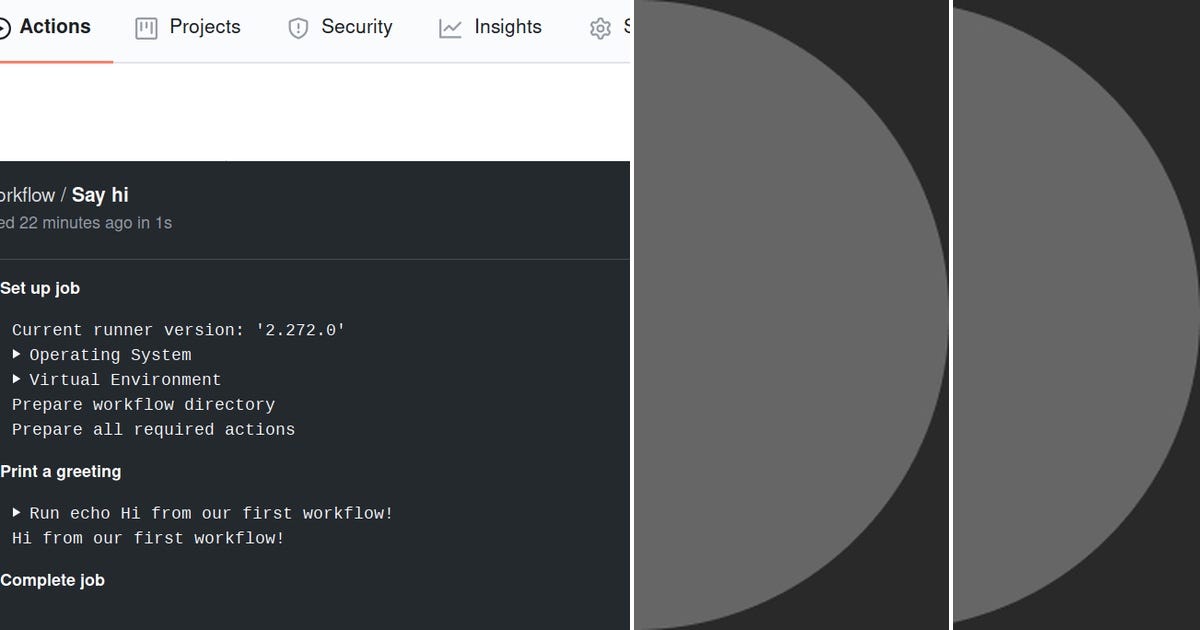Expand the Run echo workflow step output

pos(16,512)
